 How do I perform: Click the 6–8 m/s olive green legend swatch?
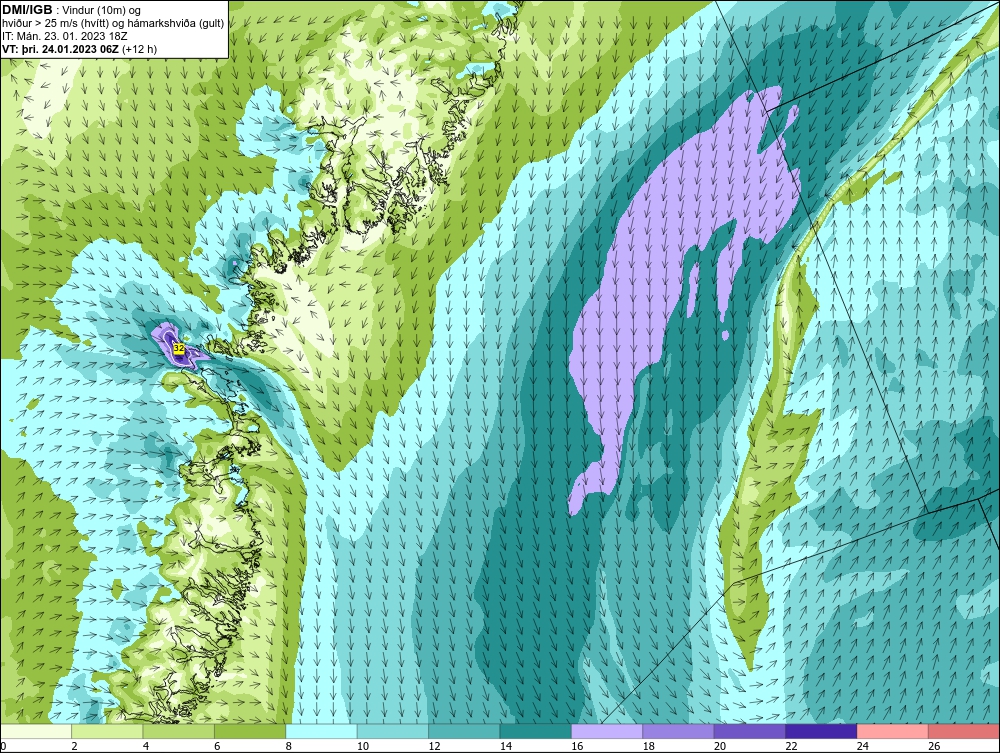tap(250, 731)
